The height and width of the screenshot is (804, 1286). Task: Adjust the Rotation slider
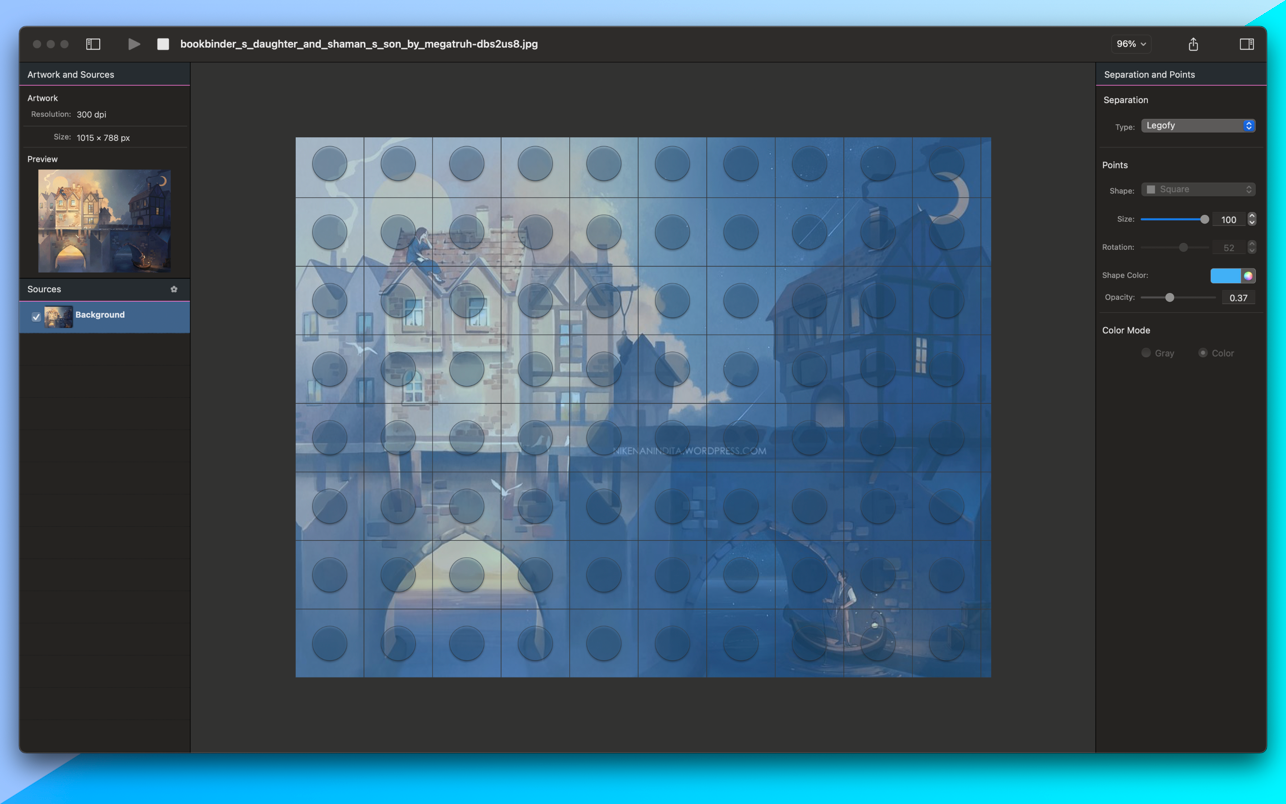point(1175,247)
